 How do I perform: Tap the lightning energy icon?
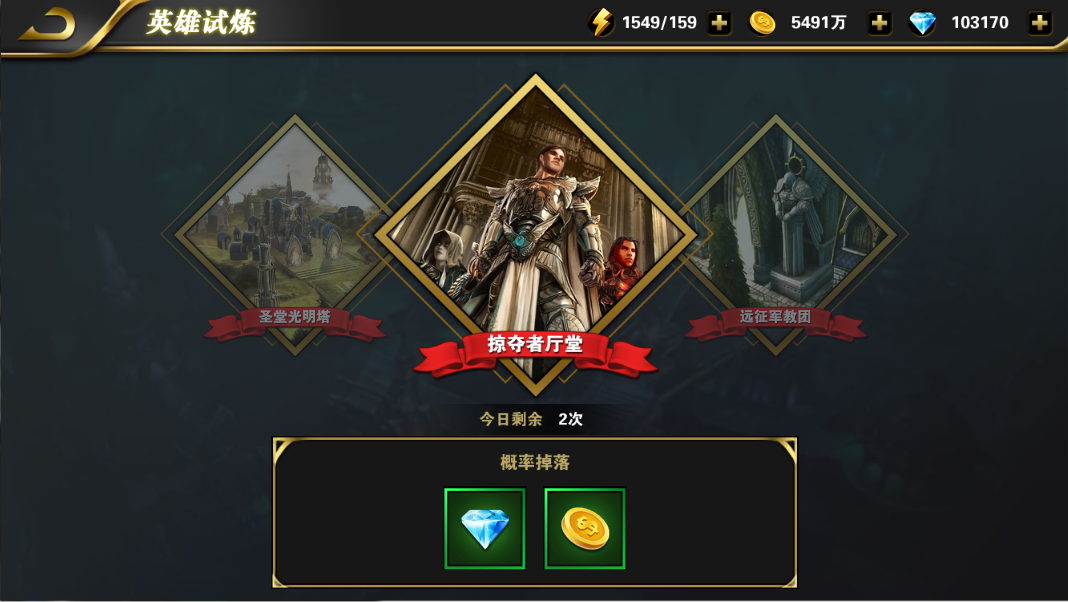click(601, 22)
